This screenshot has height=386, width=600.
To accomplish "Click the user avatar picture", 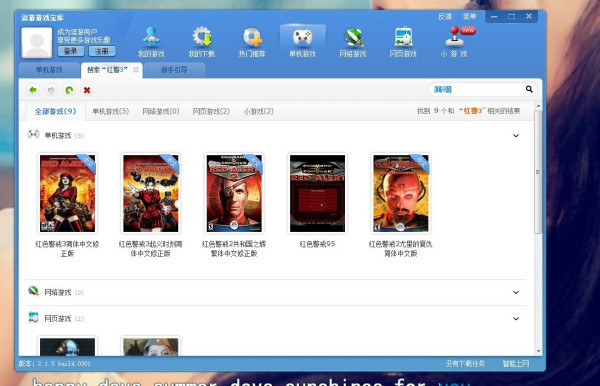I will [37, 42].
